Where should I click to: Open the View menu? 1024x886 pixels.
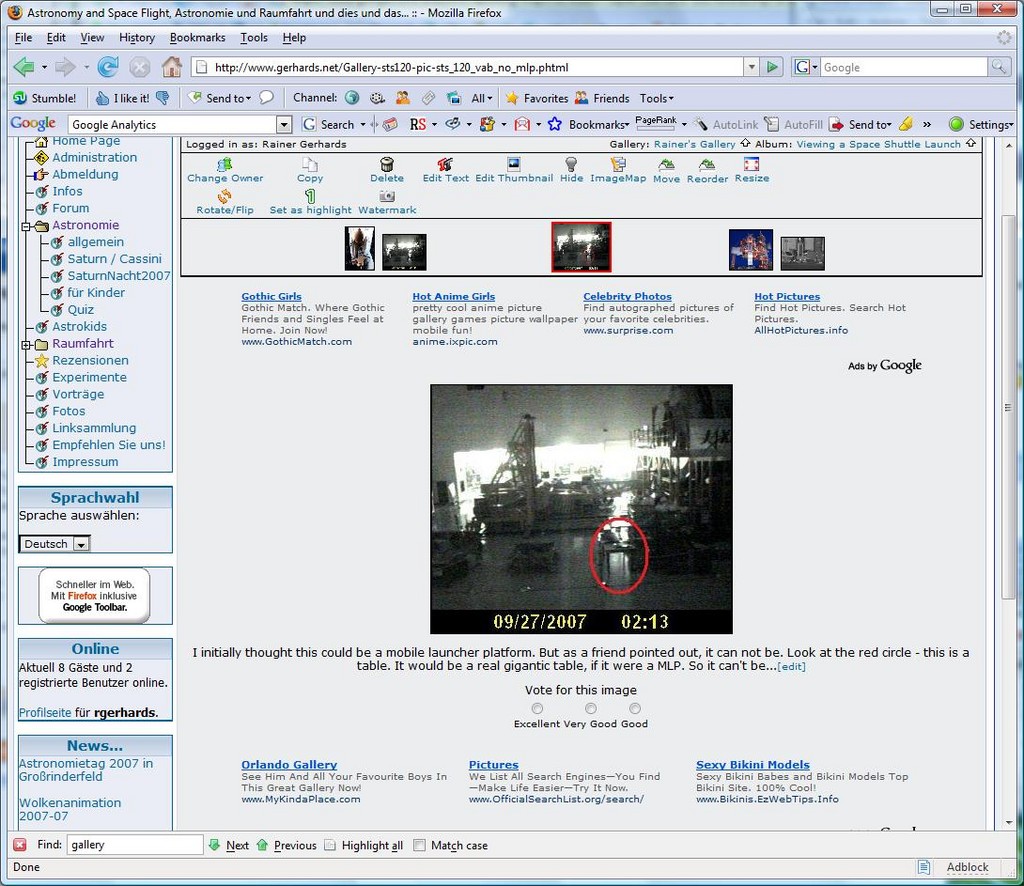[92, 37]
